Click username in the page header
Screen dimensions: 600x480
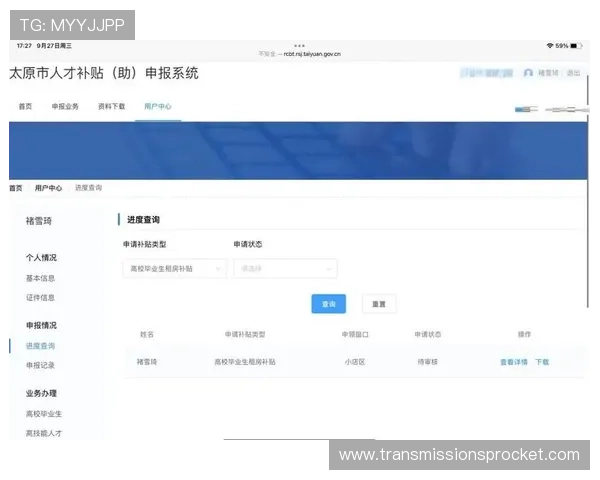[548, 73]
